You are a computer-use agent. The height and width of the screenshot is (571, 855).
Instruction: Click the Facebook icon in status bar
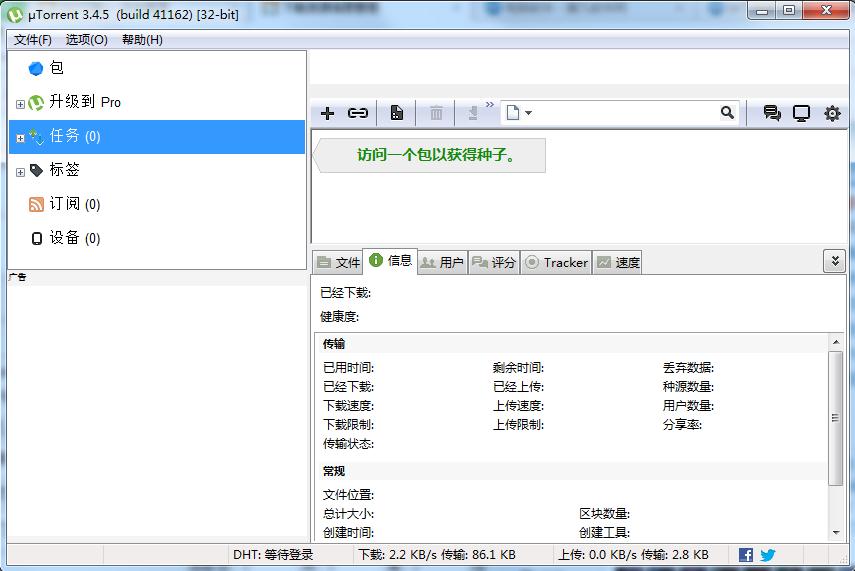point(746,555)
